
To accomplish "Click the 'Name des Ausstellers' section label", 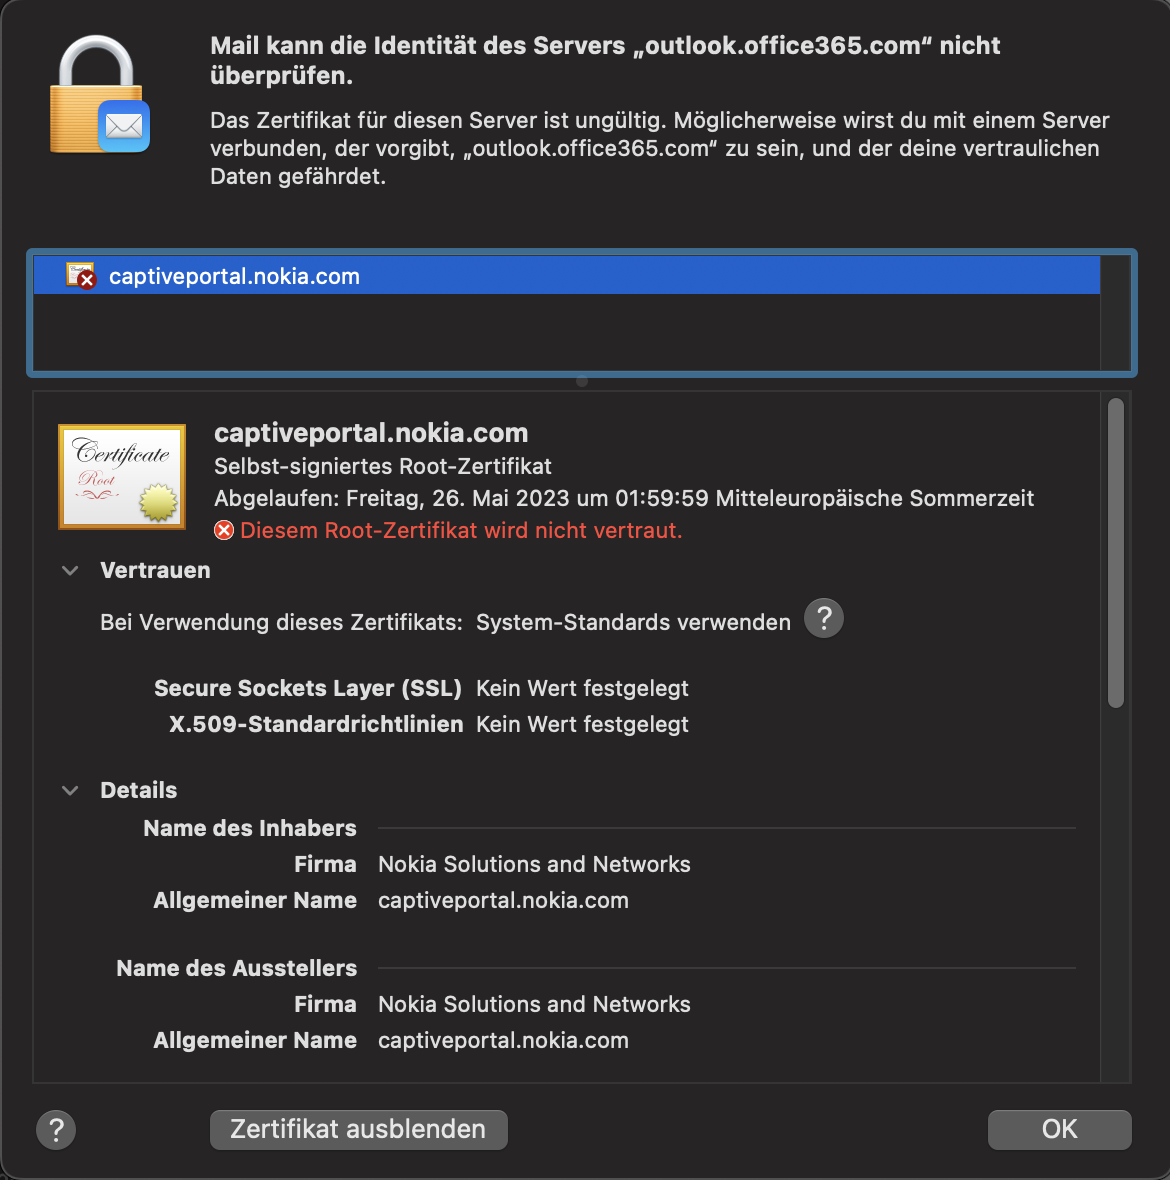I will (237, 968).
